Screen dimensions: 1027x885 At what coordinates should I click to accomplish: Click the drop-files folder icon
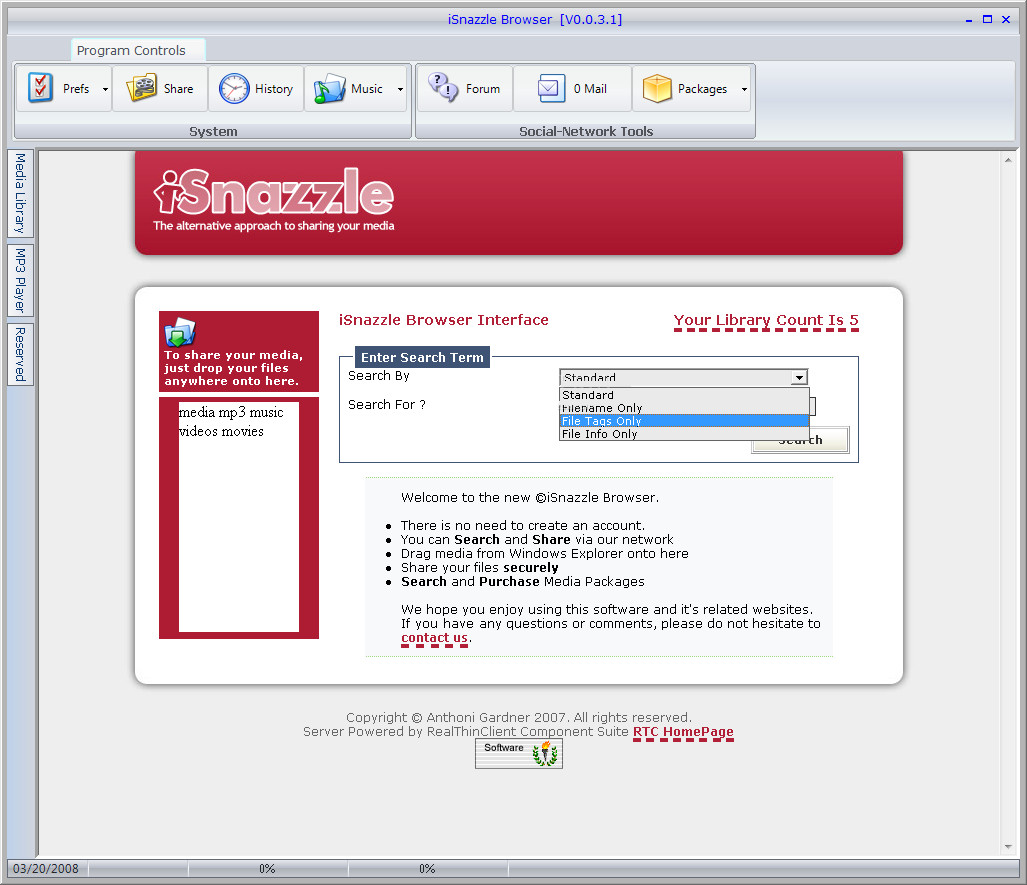tap(180, 332)
